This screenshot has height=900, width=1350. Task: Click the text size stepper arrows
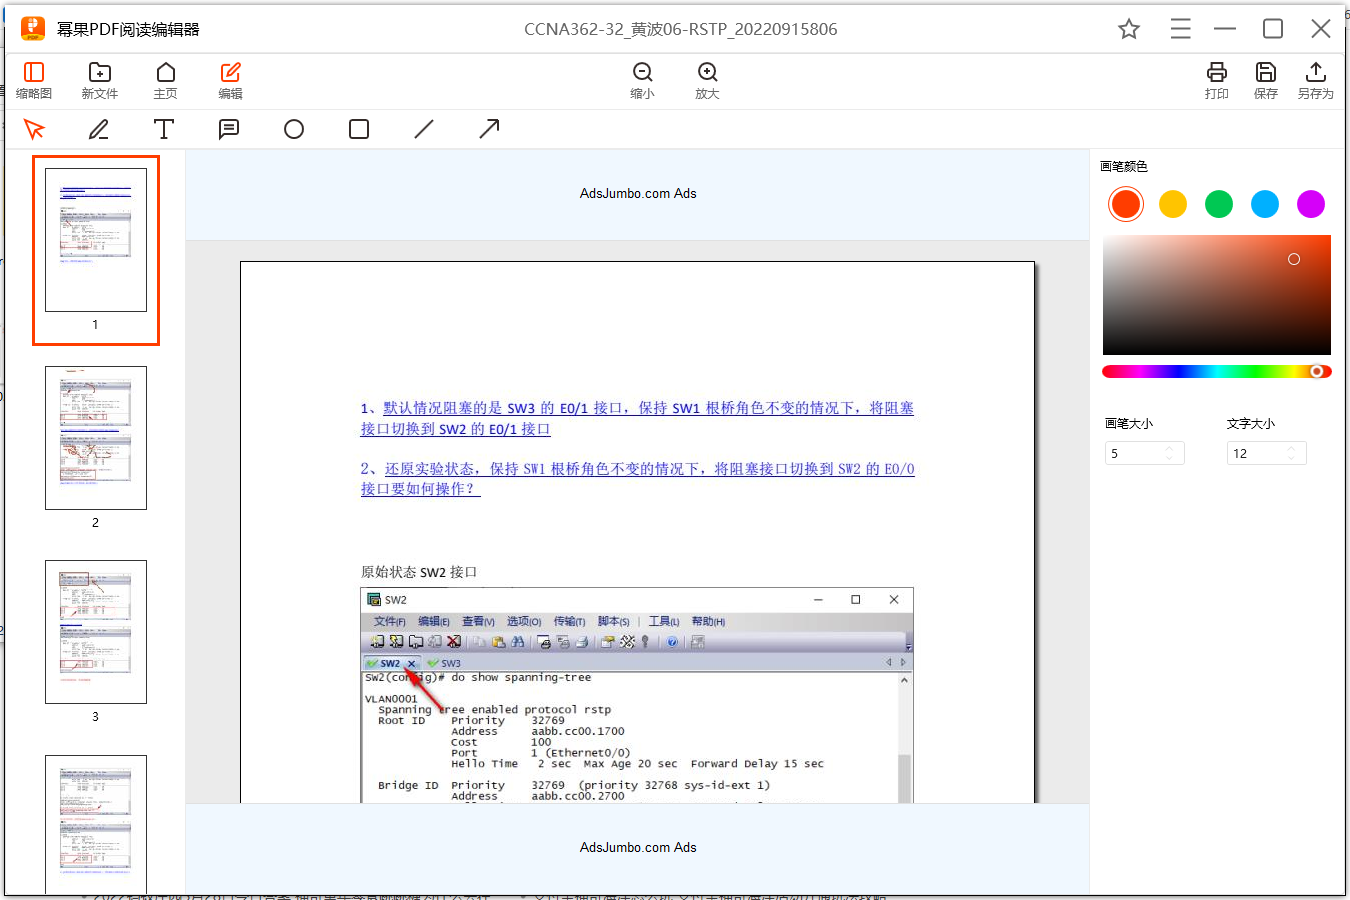[x=1291, y=453]
